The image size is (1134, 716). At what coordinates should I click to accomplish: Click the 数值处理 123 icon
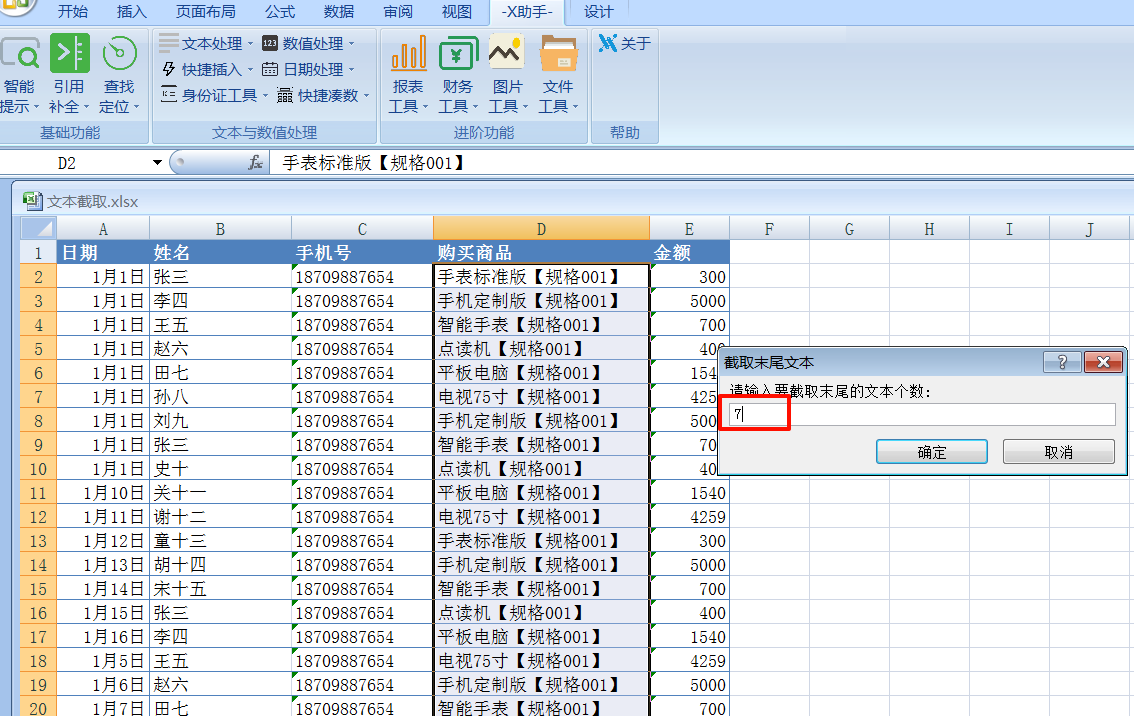(270, 43)
